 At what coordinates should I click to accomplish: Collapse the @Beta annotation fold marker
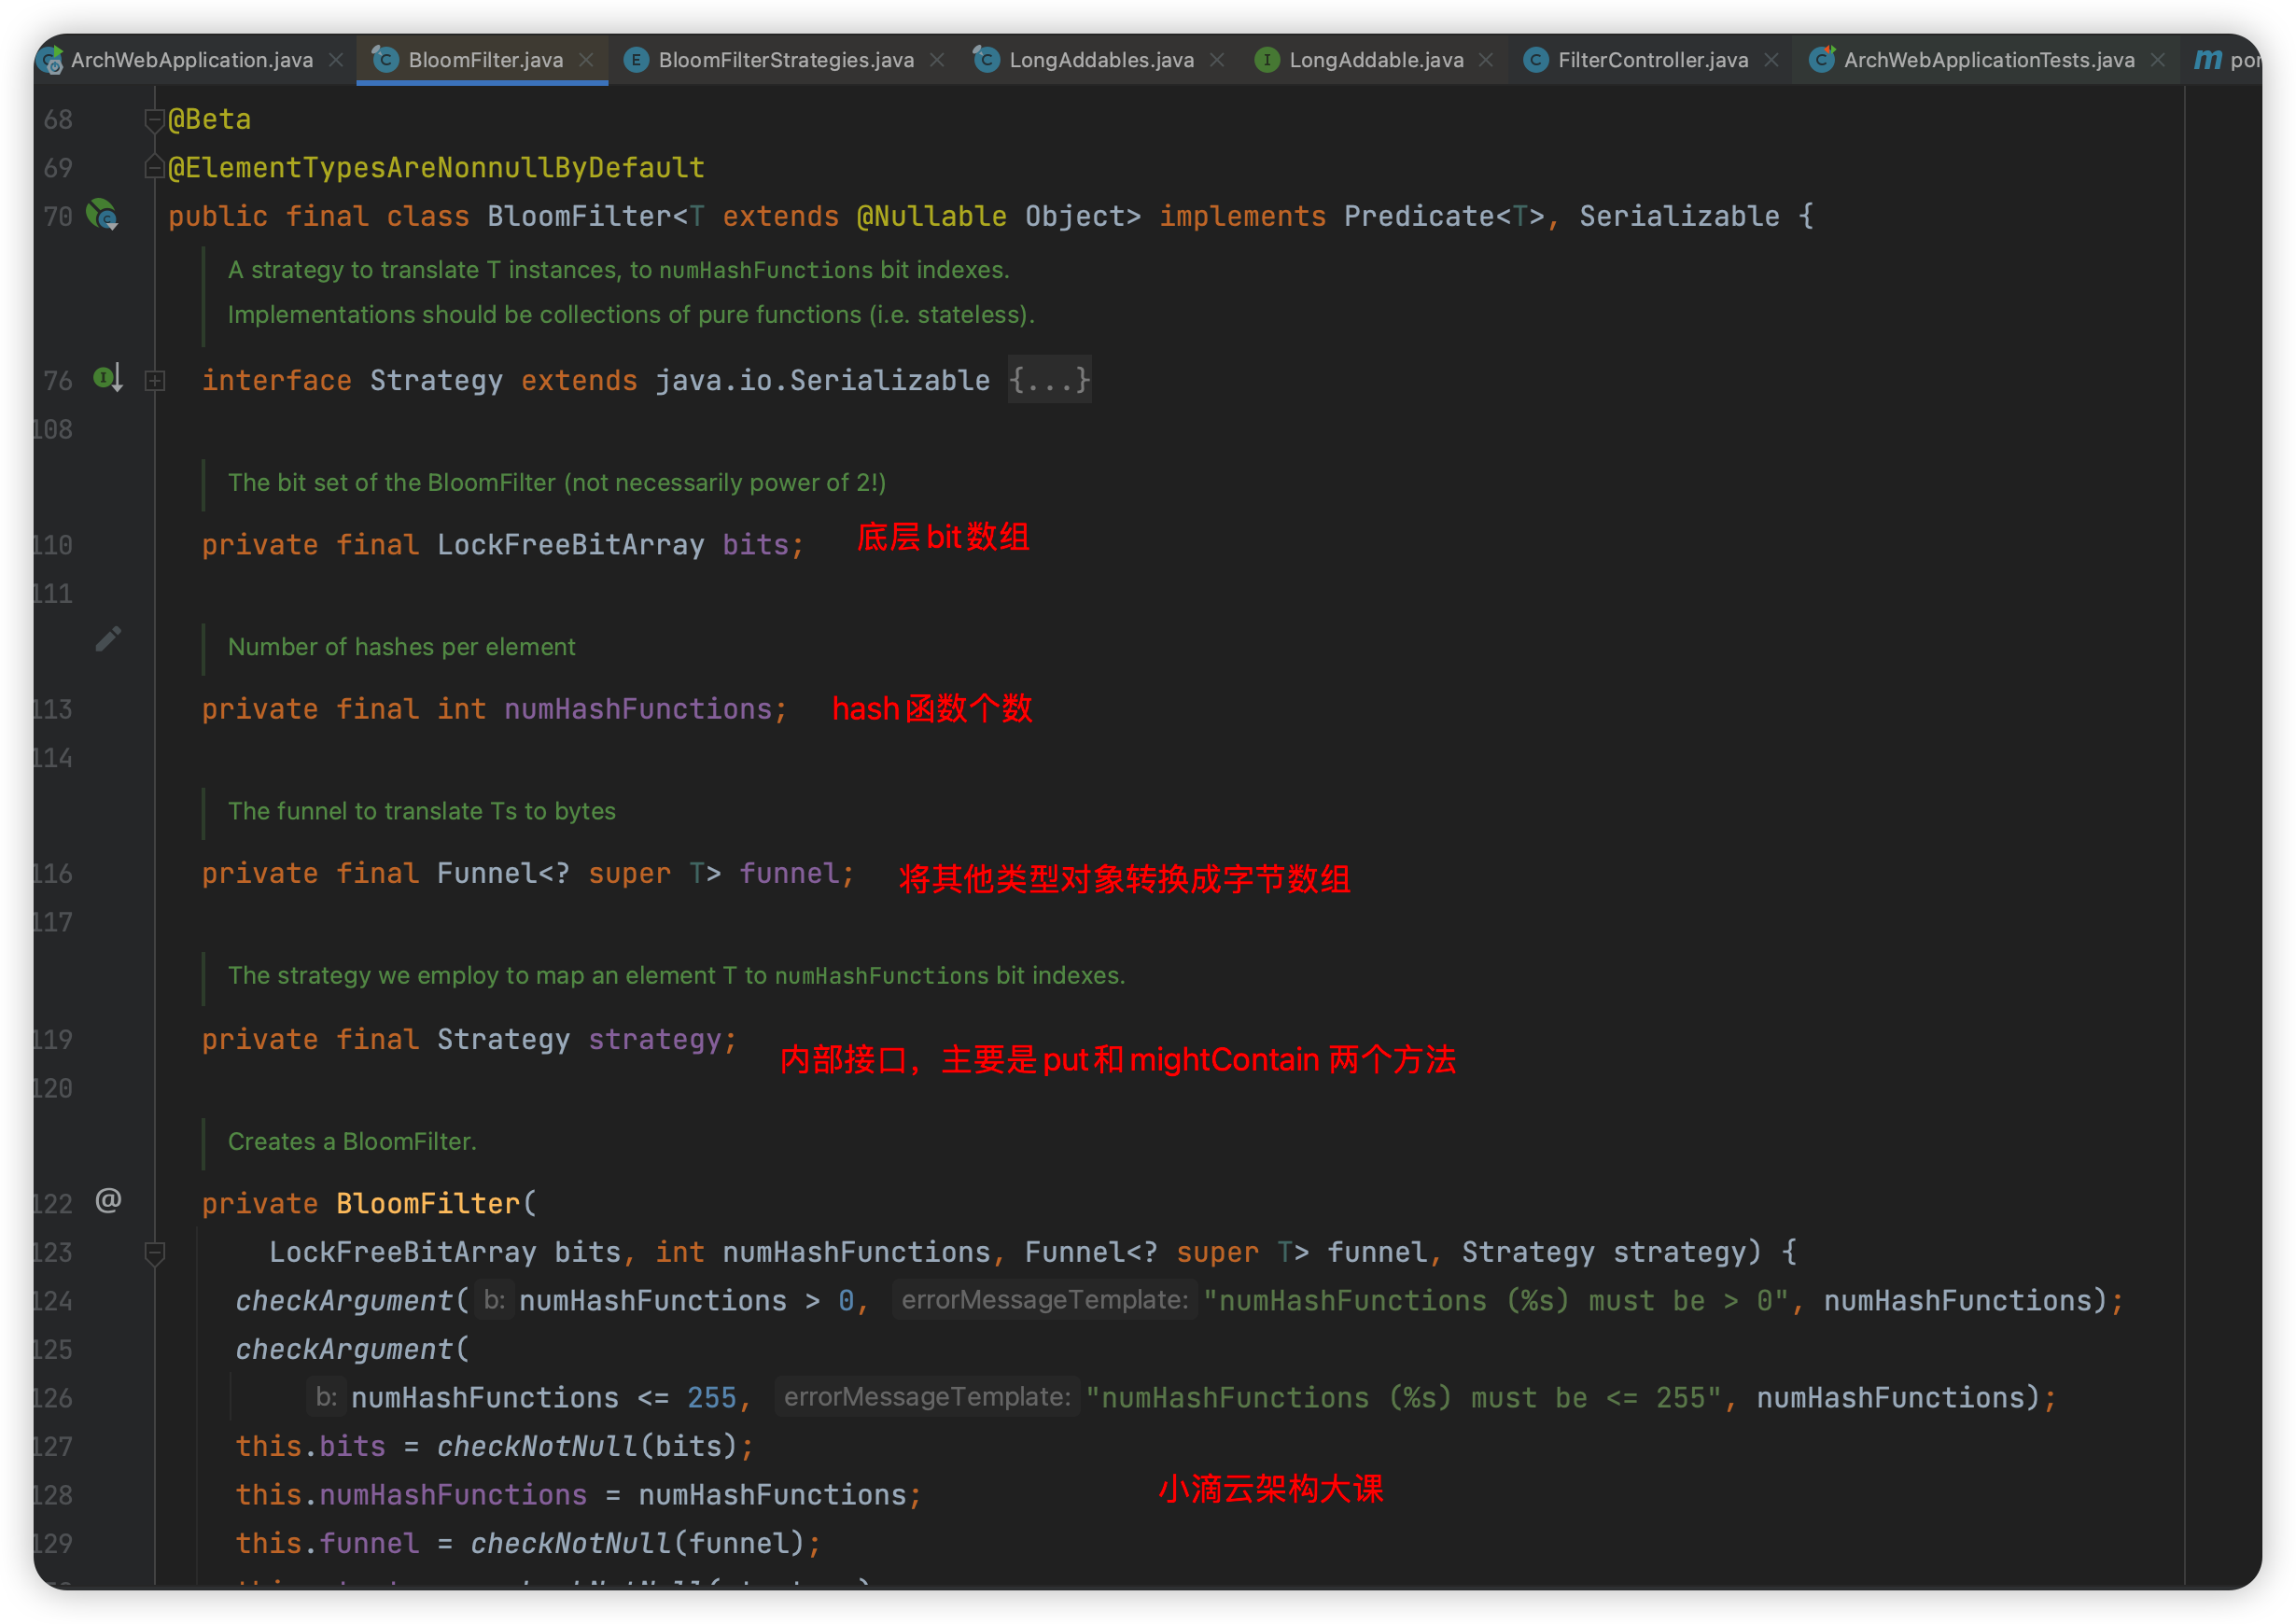[154, 120]
